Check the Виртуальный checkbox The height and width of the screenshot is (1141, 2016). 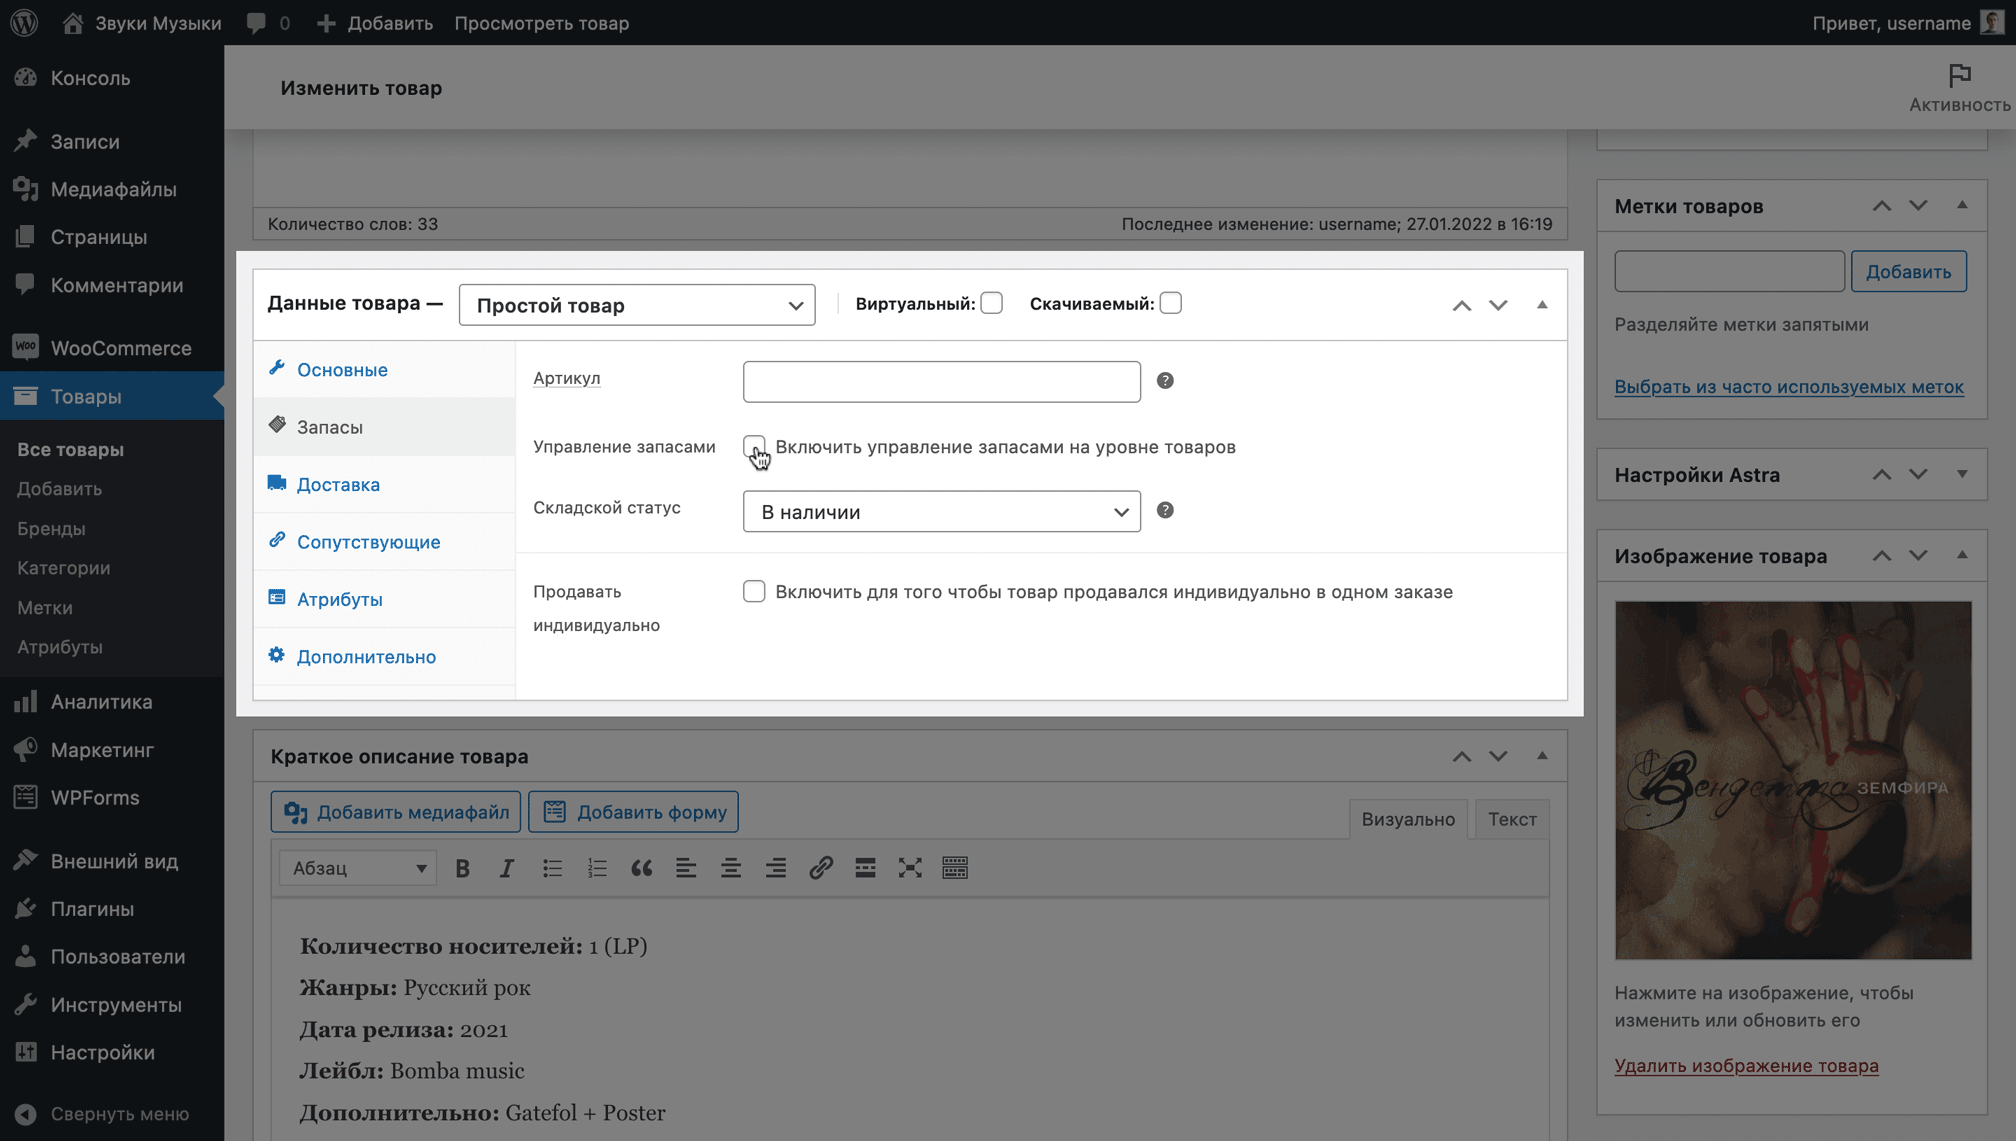(991, 303)
